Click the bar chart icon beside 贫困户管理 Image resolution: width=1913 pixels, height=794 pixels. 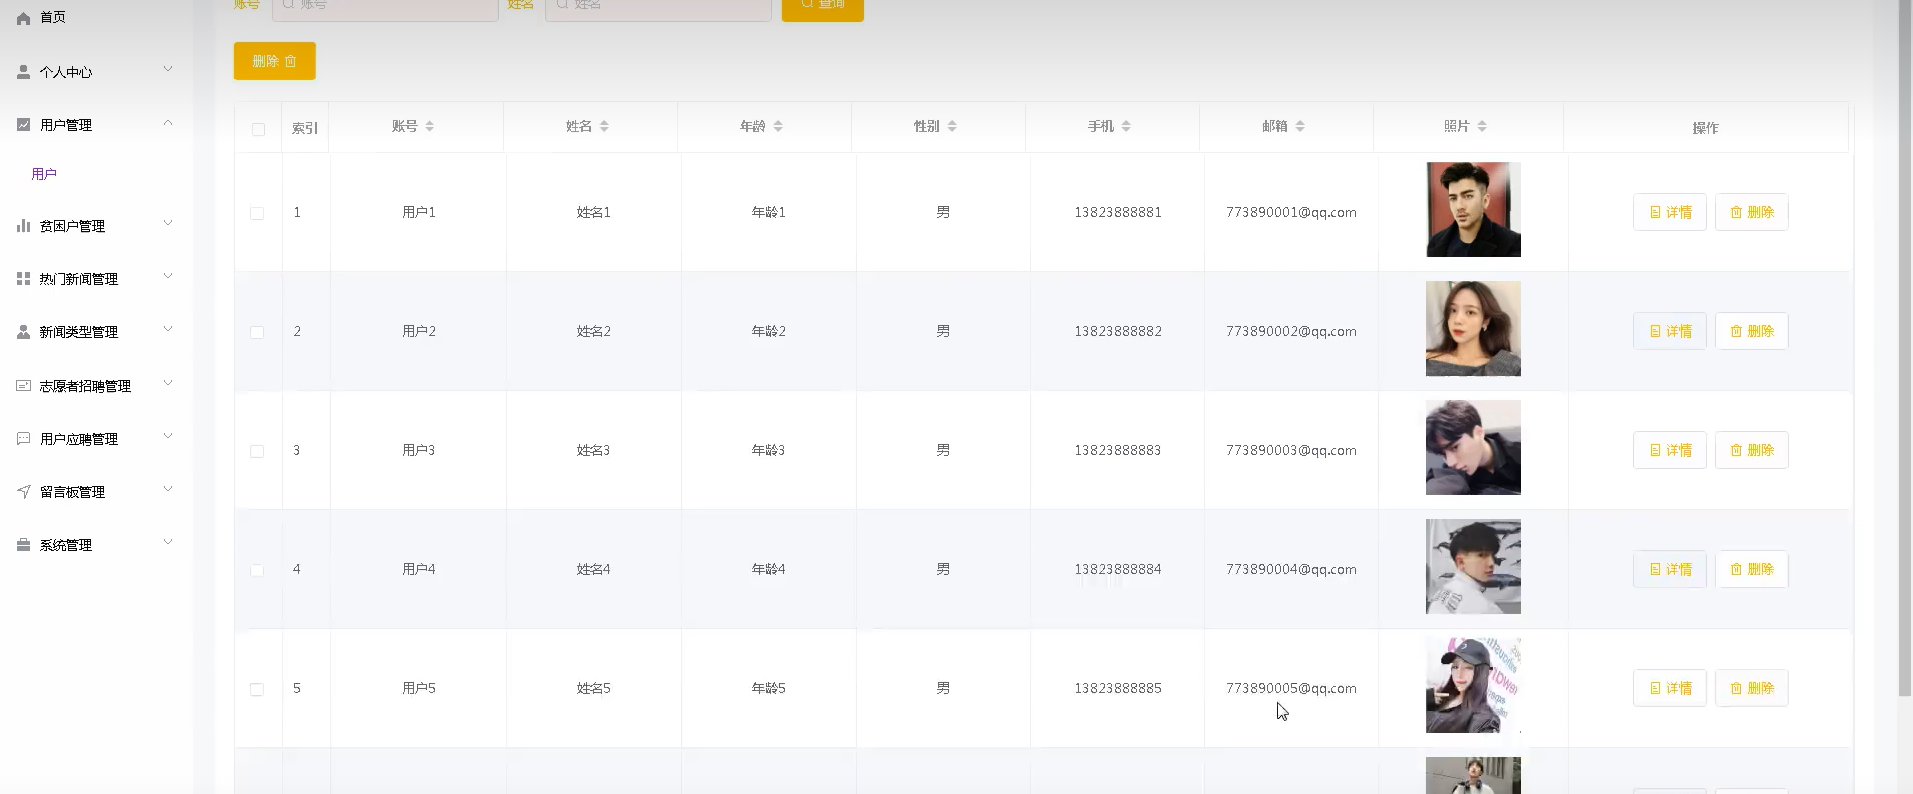[x=24, y=226]
